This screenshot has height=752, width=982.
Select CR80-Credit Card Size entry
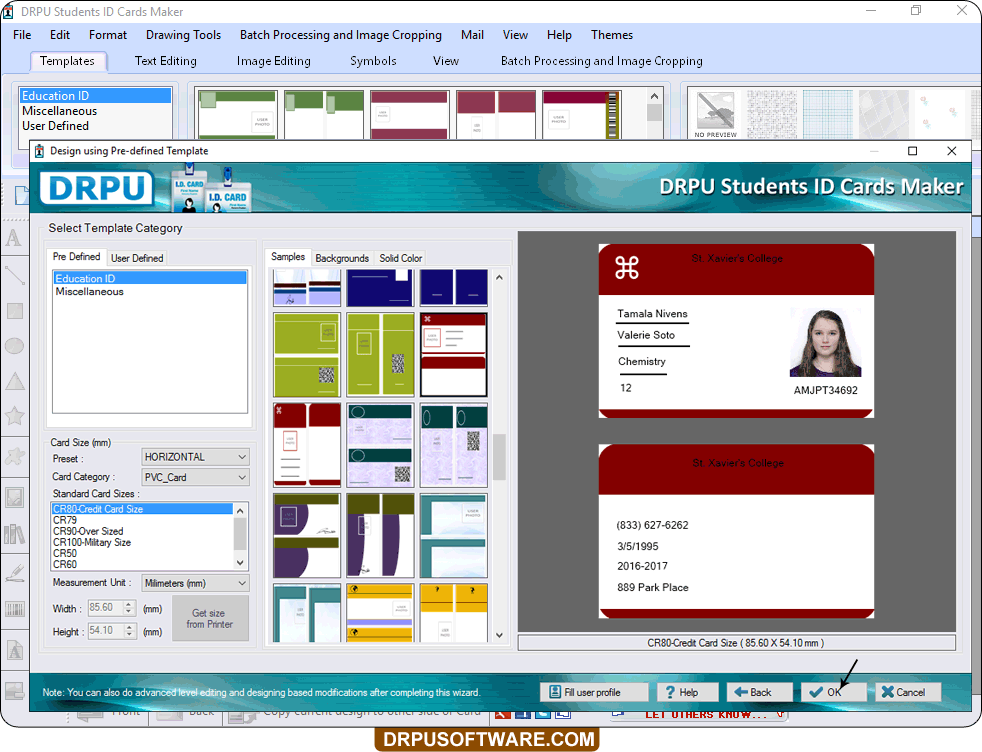click(x=142, y=509)
